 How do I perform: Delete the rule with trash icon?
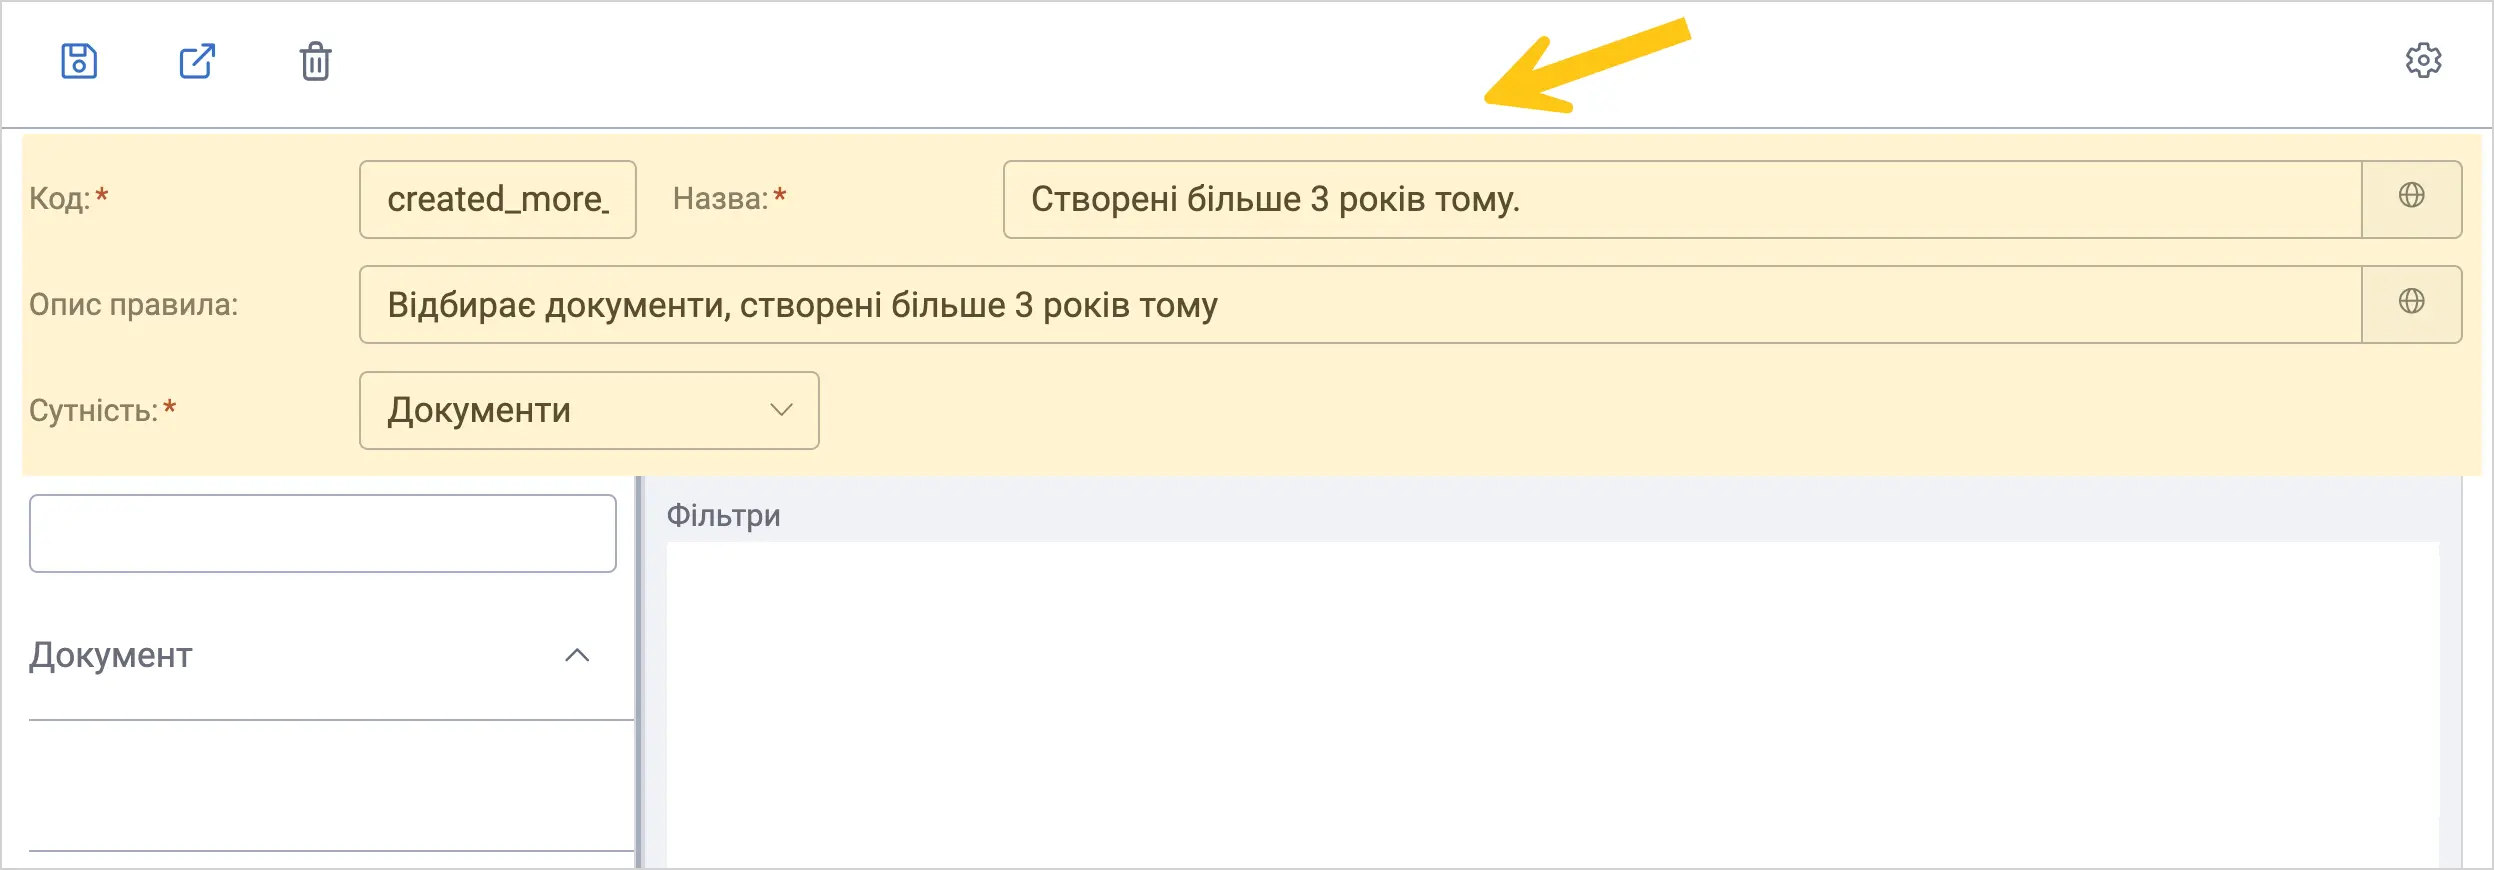click(x=316, y=61)
